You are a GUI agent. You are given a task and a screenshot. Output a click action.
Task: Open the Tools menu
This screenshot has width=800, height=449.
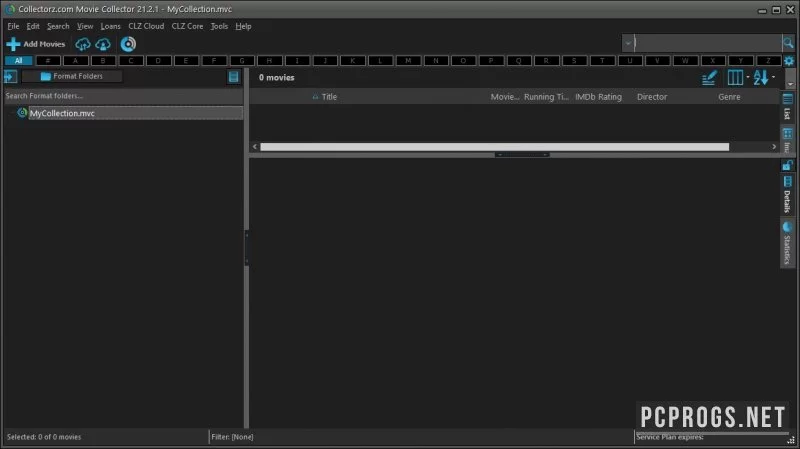(219, 26)
